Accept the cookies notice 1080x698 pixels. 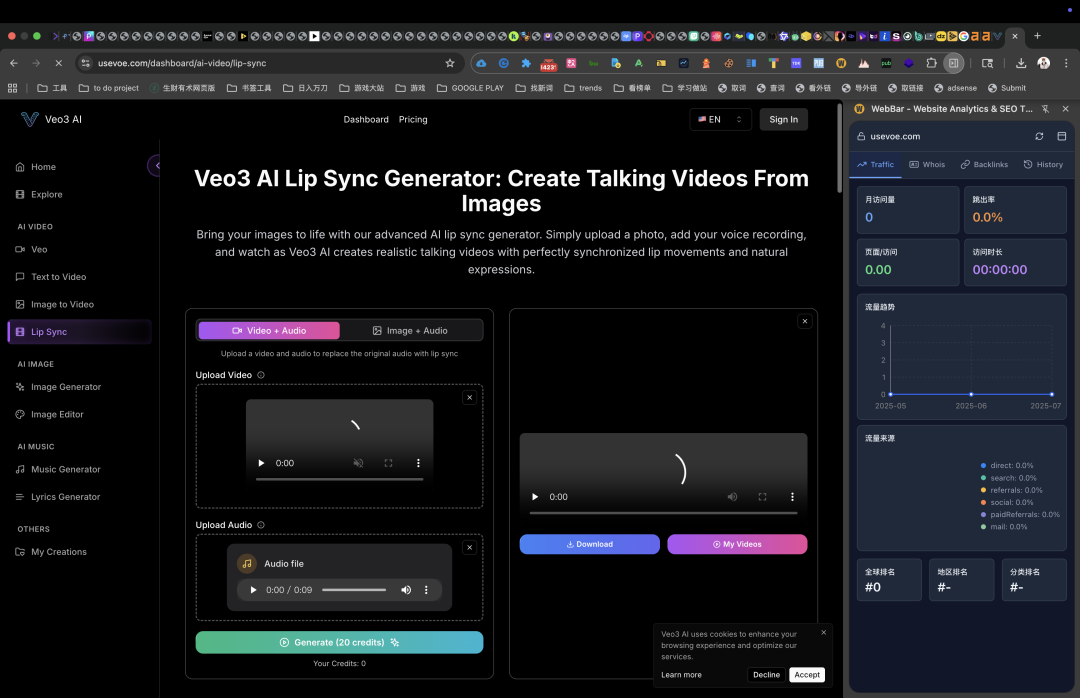click(807, 675)
